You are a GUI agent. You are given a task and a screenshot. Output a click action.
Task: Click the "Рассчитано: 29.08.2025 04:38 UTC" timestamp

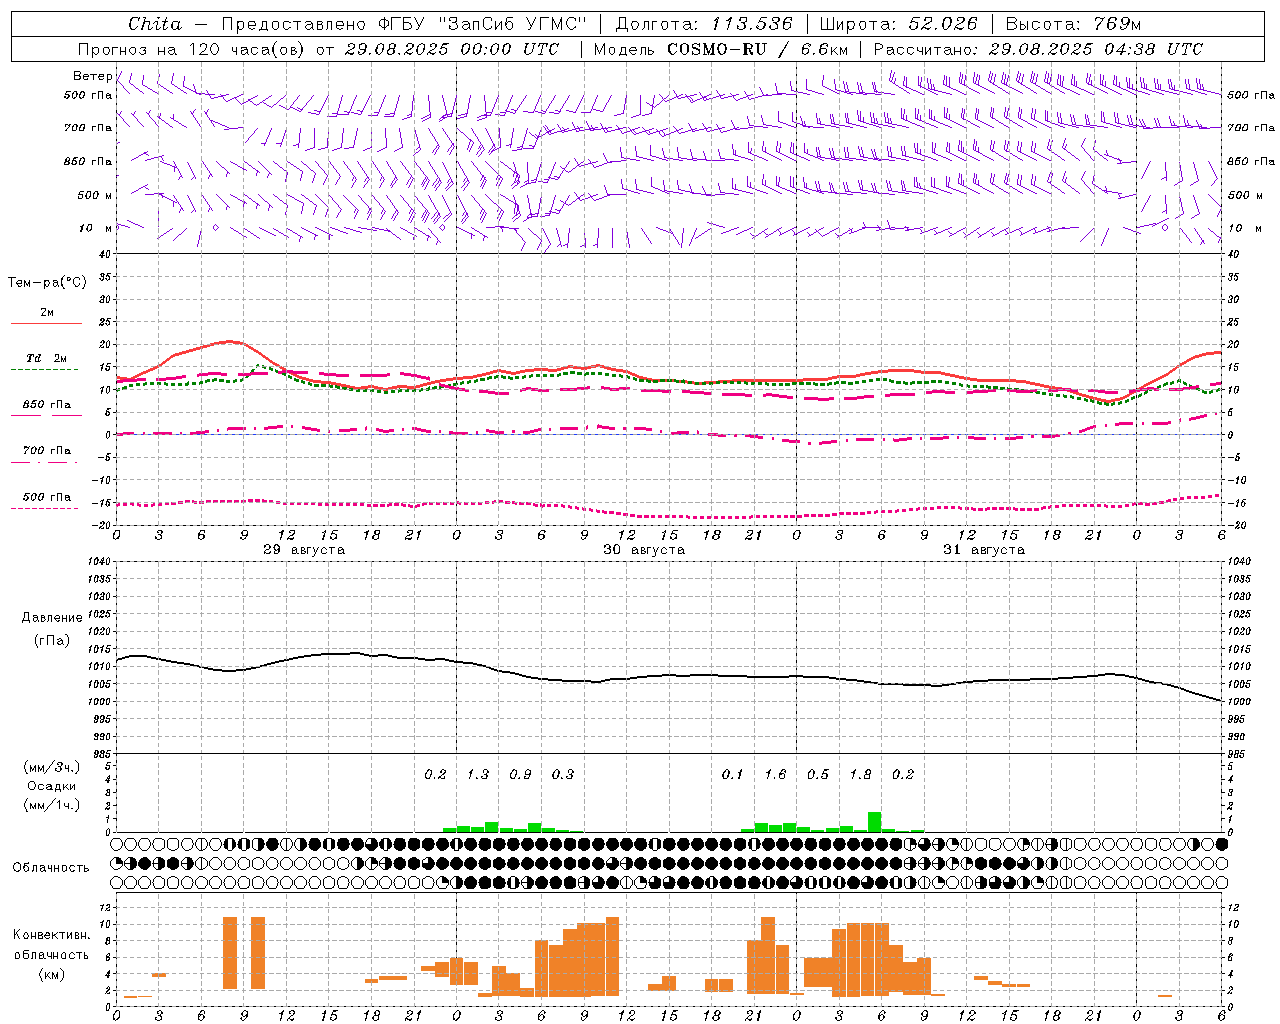(x=1038, y=49)
